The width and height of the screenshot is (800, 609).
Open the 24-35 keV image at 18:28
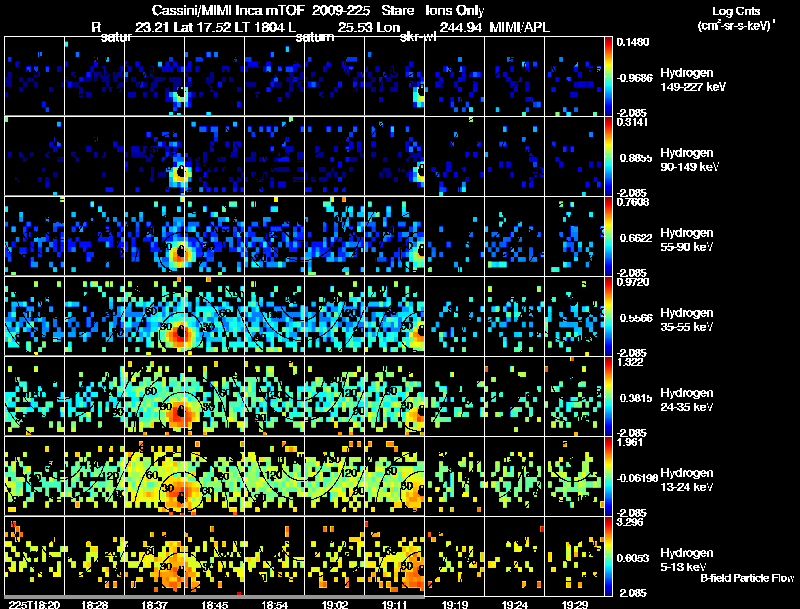[x=94, y=396]
